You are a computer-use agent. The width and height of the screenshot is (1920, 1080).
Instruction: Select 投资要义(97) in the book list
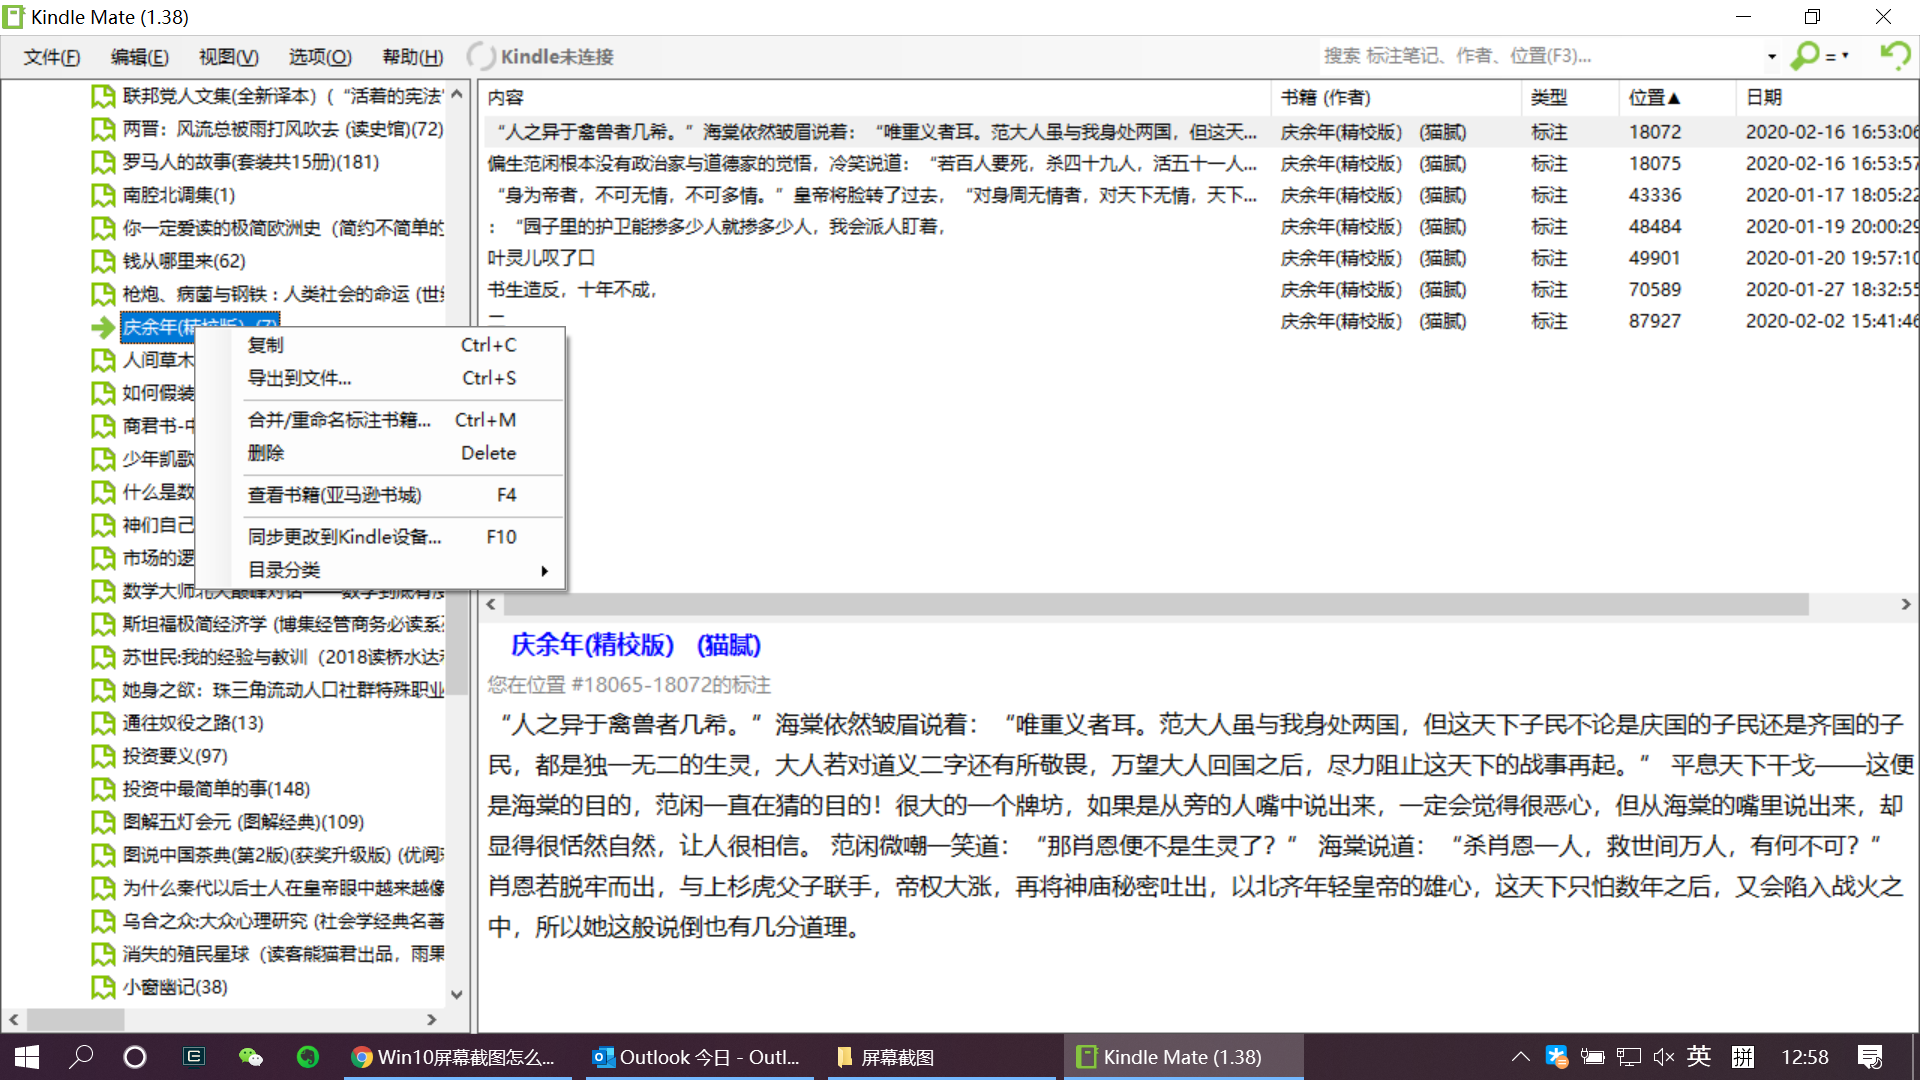tap(175, 756)
